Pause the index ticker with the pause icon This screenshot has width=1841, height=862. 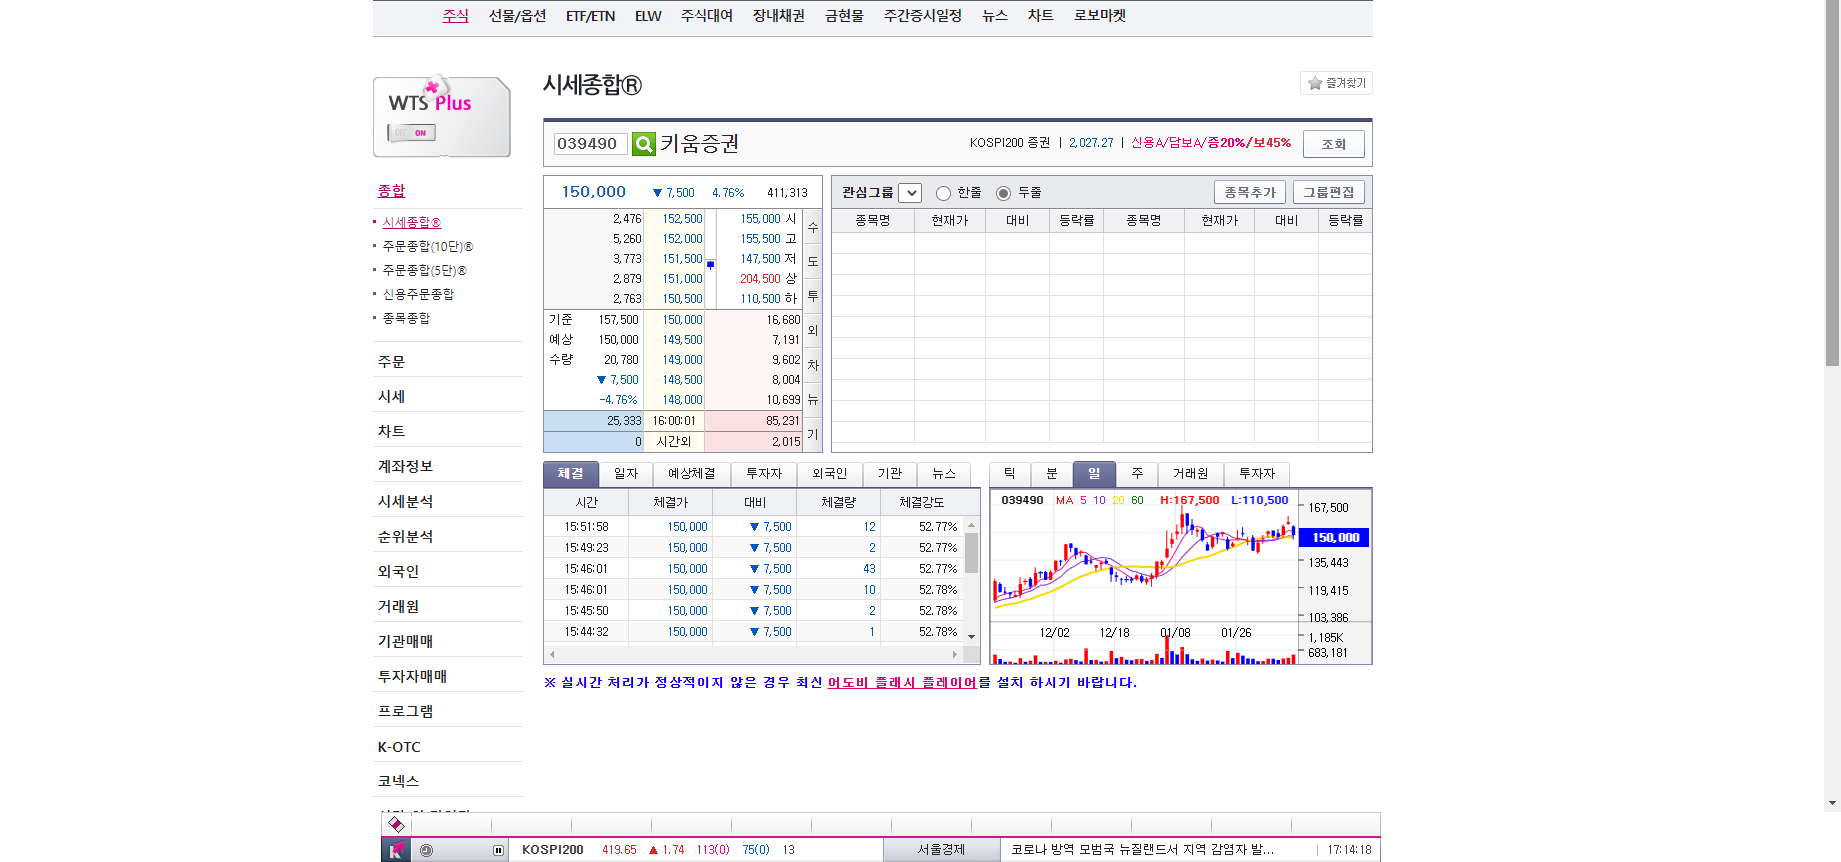pyautogui.click(x=498, y=850)
